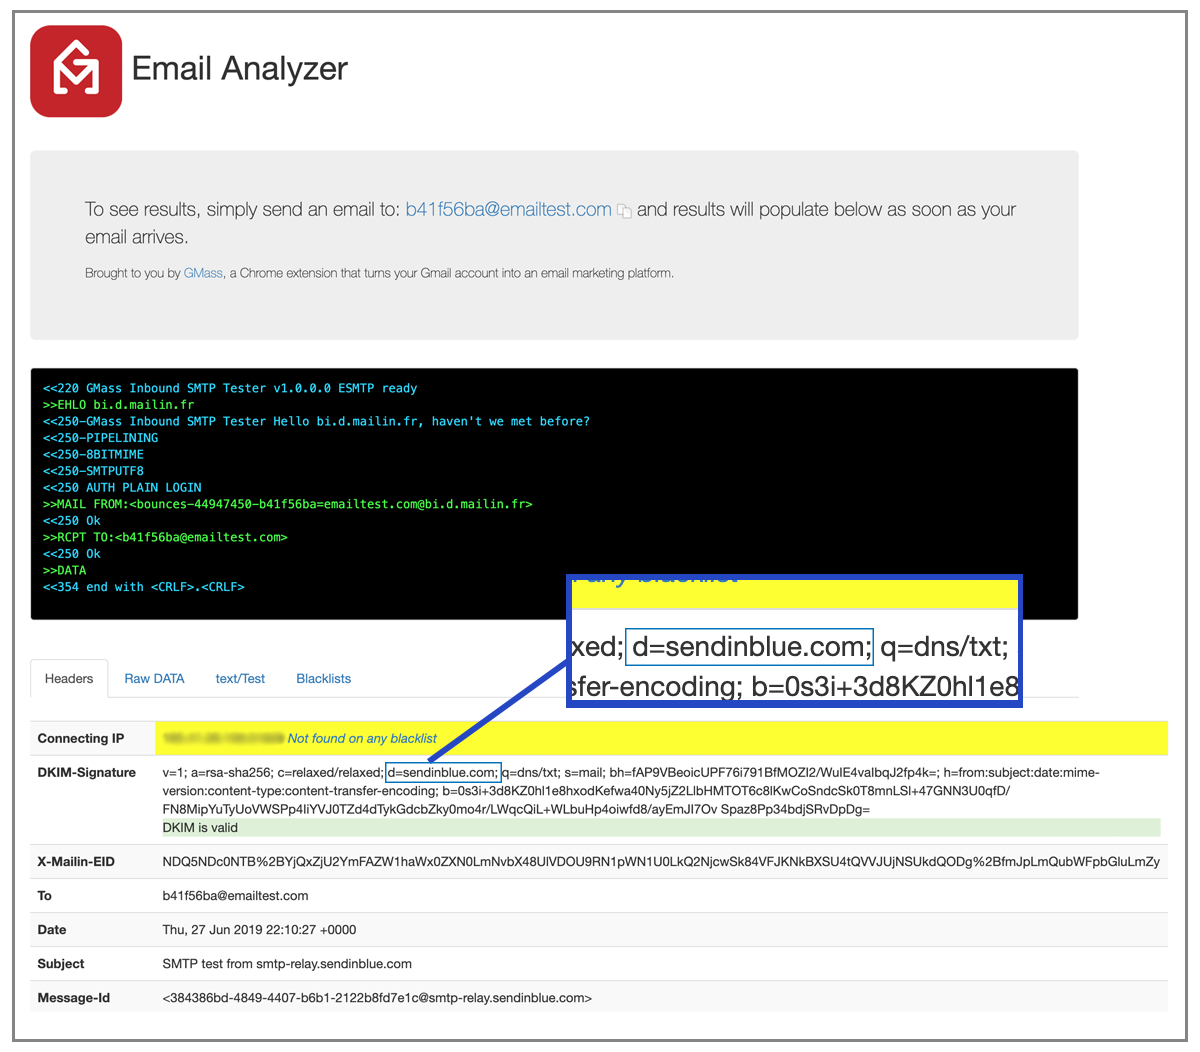Copy the test address with the clipboard icon
This screenshot has height=1052, width=1200.
[624, 211]
